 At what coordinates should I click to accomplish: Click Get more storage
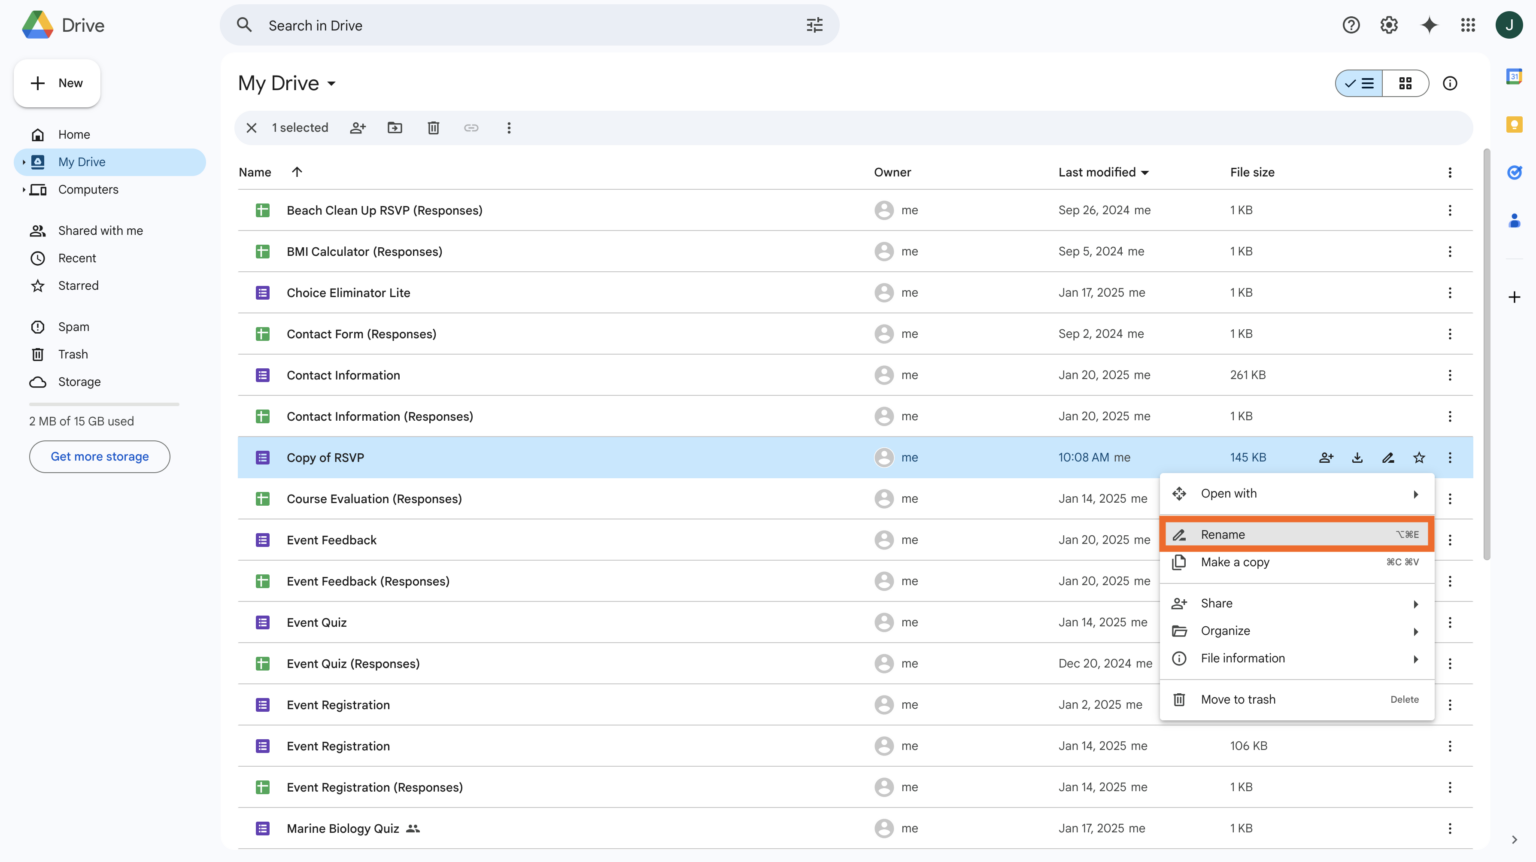click(99, 456)
